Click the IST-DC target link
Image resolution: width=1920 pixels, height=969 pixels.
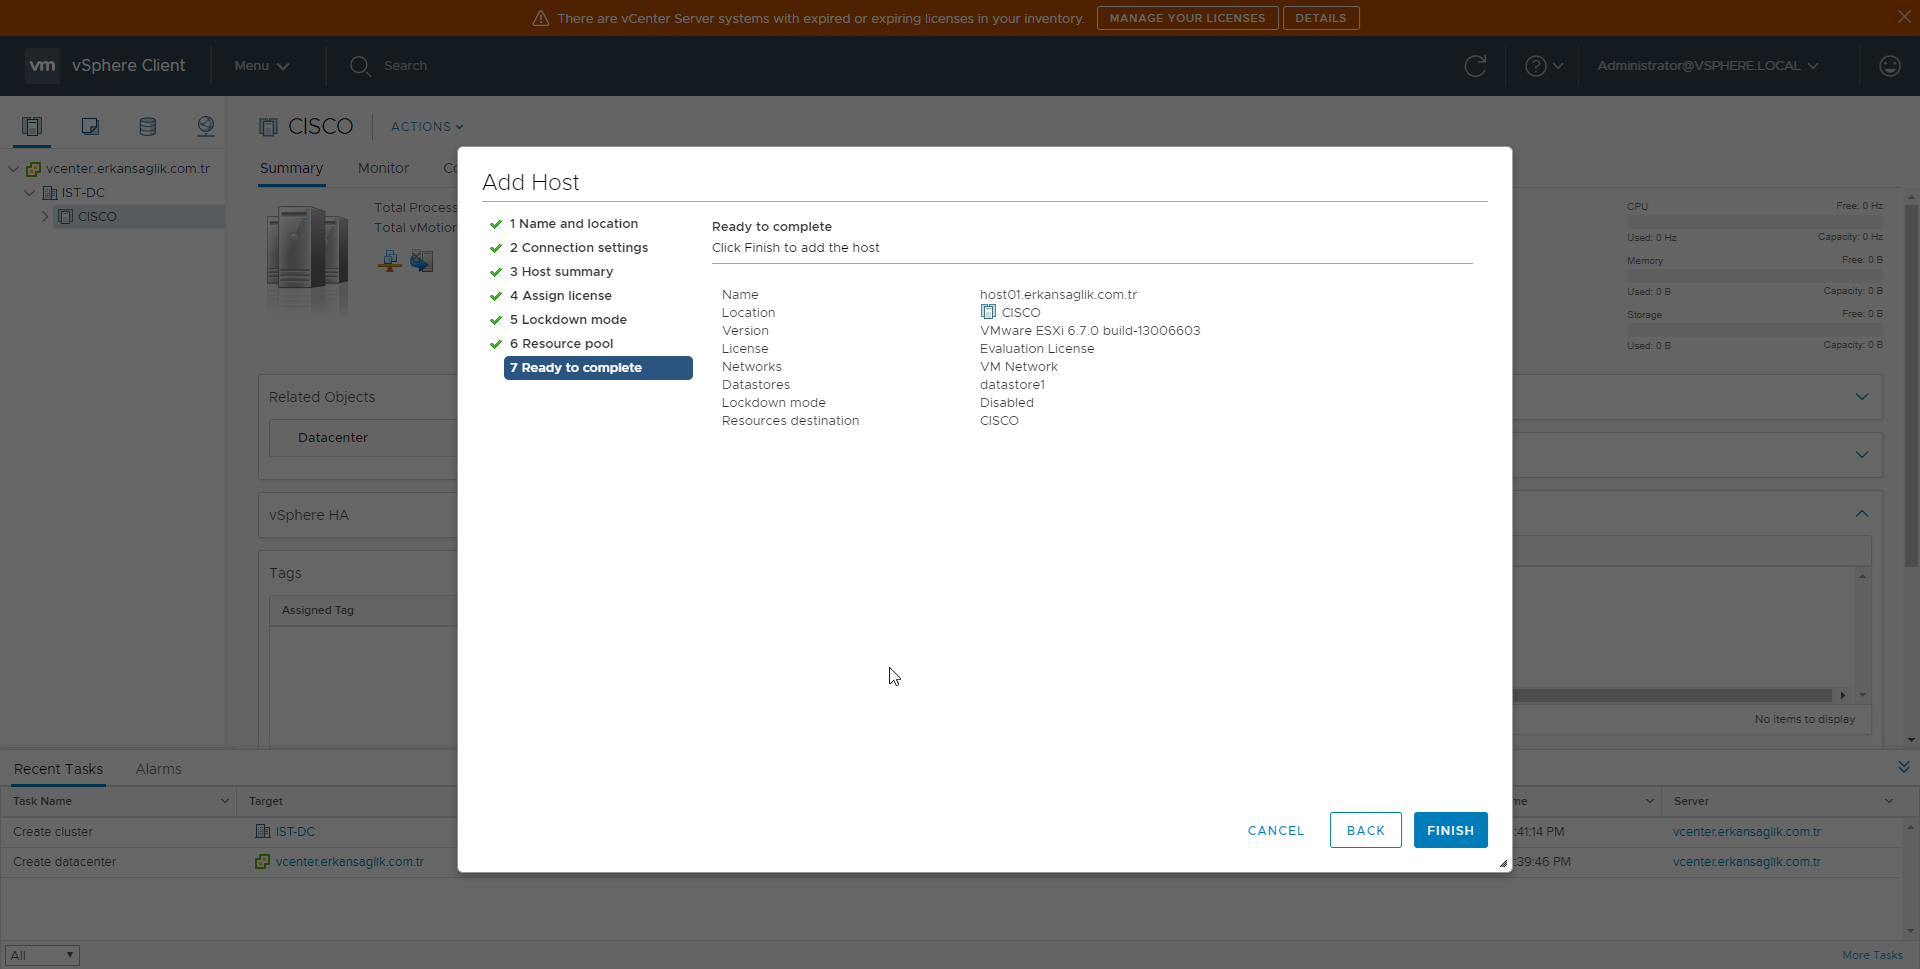295,832
